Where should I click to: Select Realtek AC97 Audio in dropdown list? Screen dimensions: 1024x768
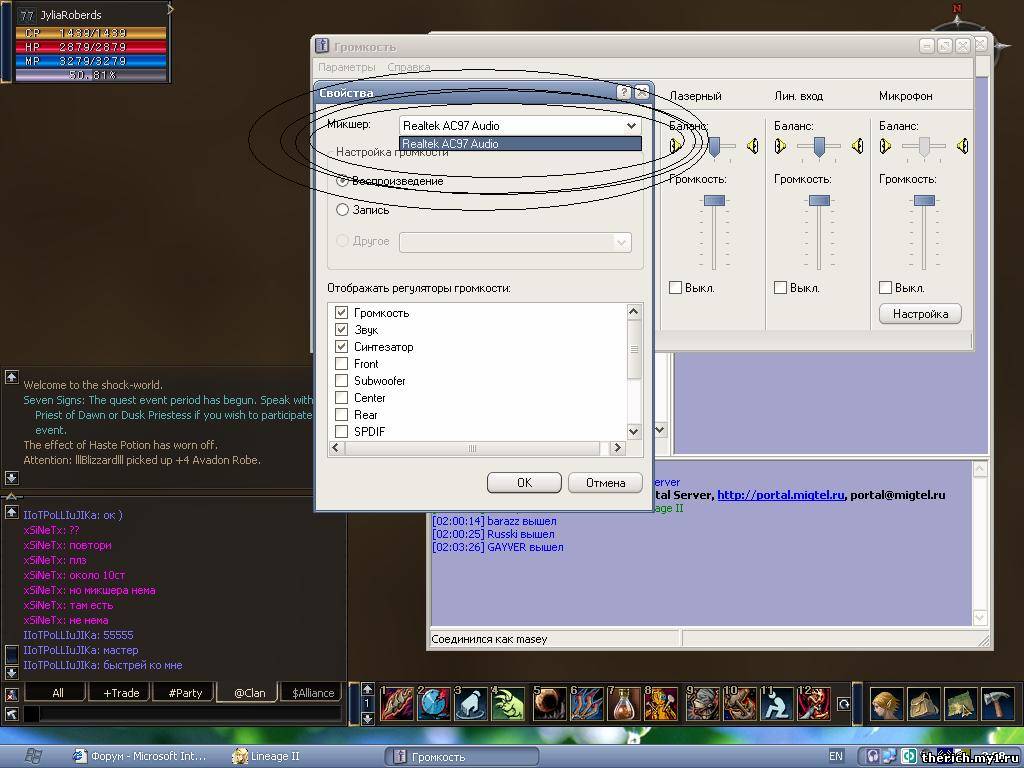pos(520,144)
